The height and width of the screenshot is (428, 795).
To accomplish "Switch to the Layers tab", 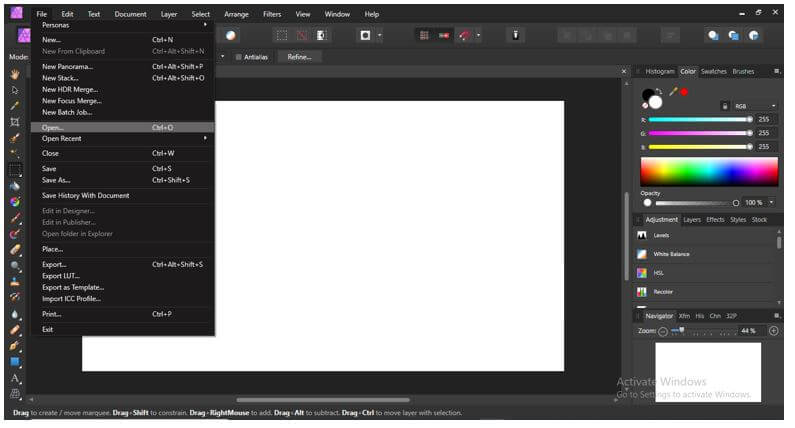I will (x=692, y=220).
